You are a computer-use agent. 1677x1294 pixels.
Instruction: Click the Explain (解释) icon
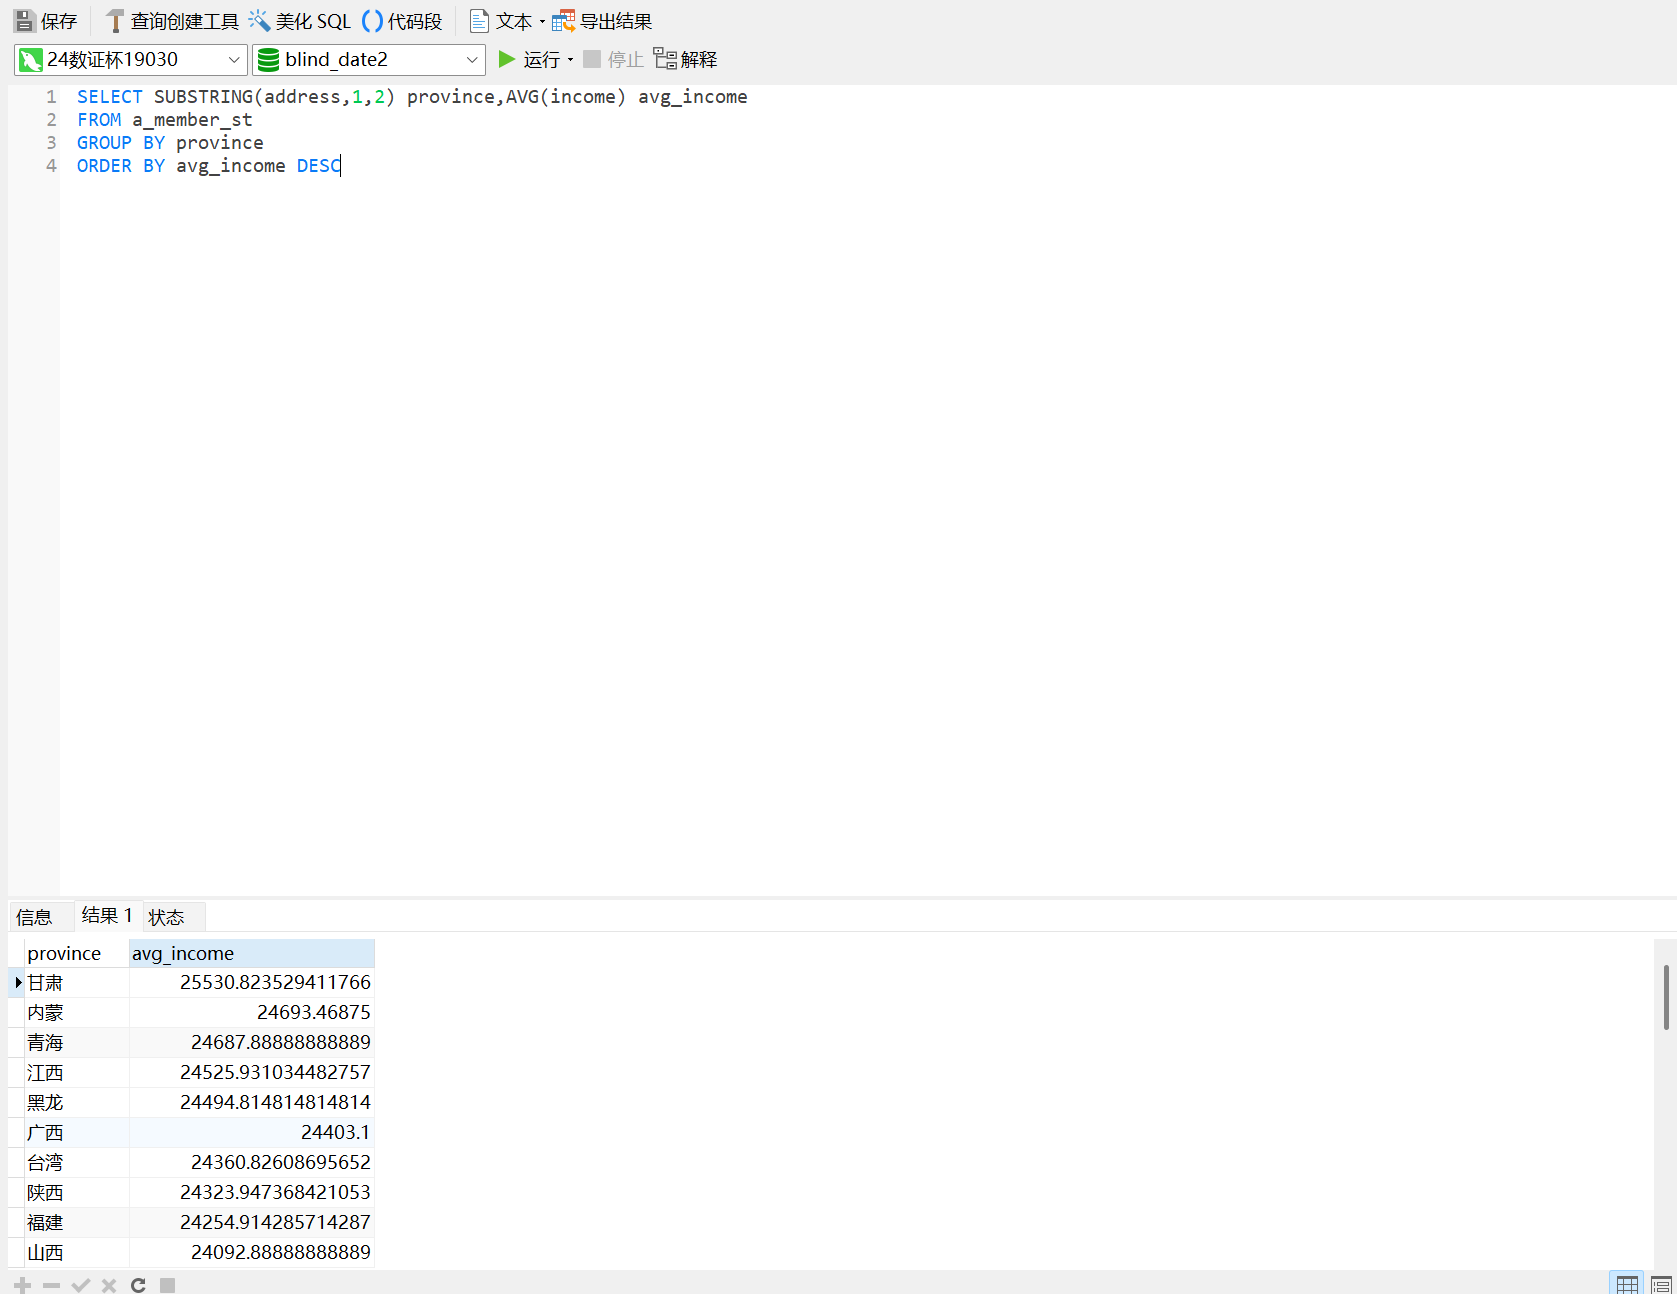(x=665, y=59)
